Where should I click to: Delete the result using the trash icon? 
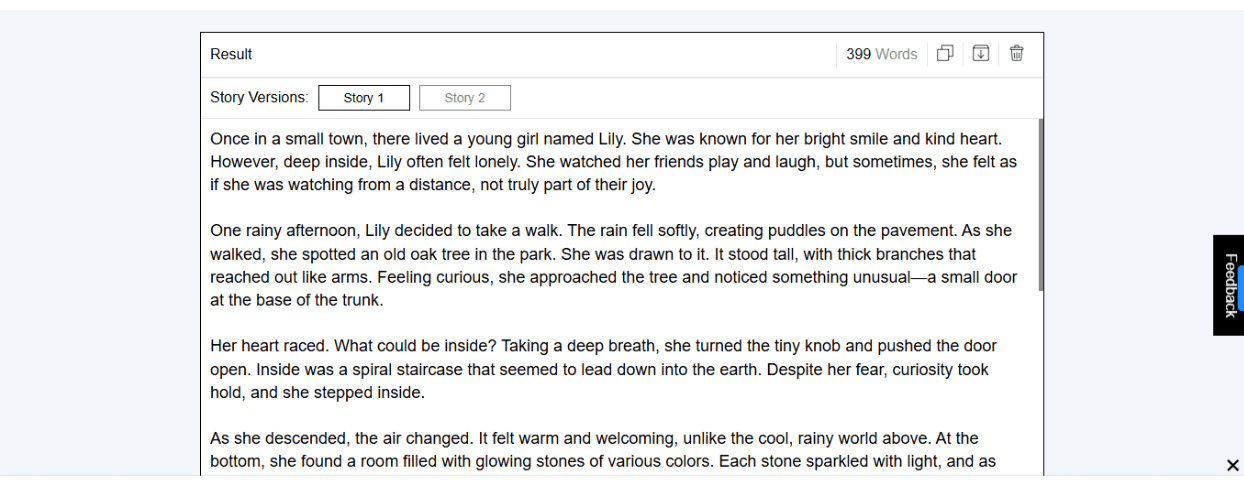coord(1016,54)
